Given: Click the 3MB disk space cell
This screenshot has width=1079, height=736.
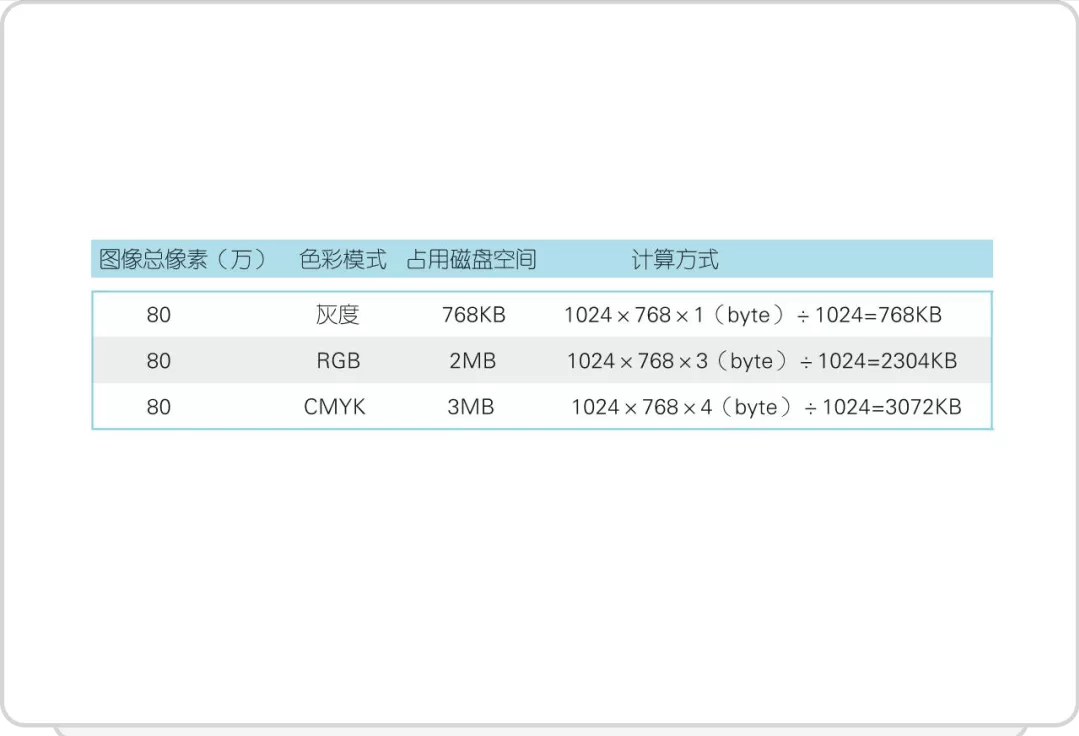Looking at the screenshot, I should click(471, 407).
